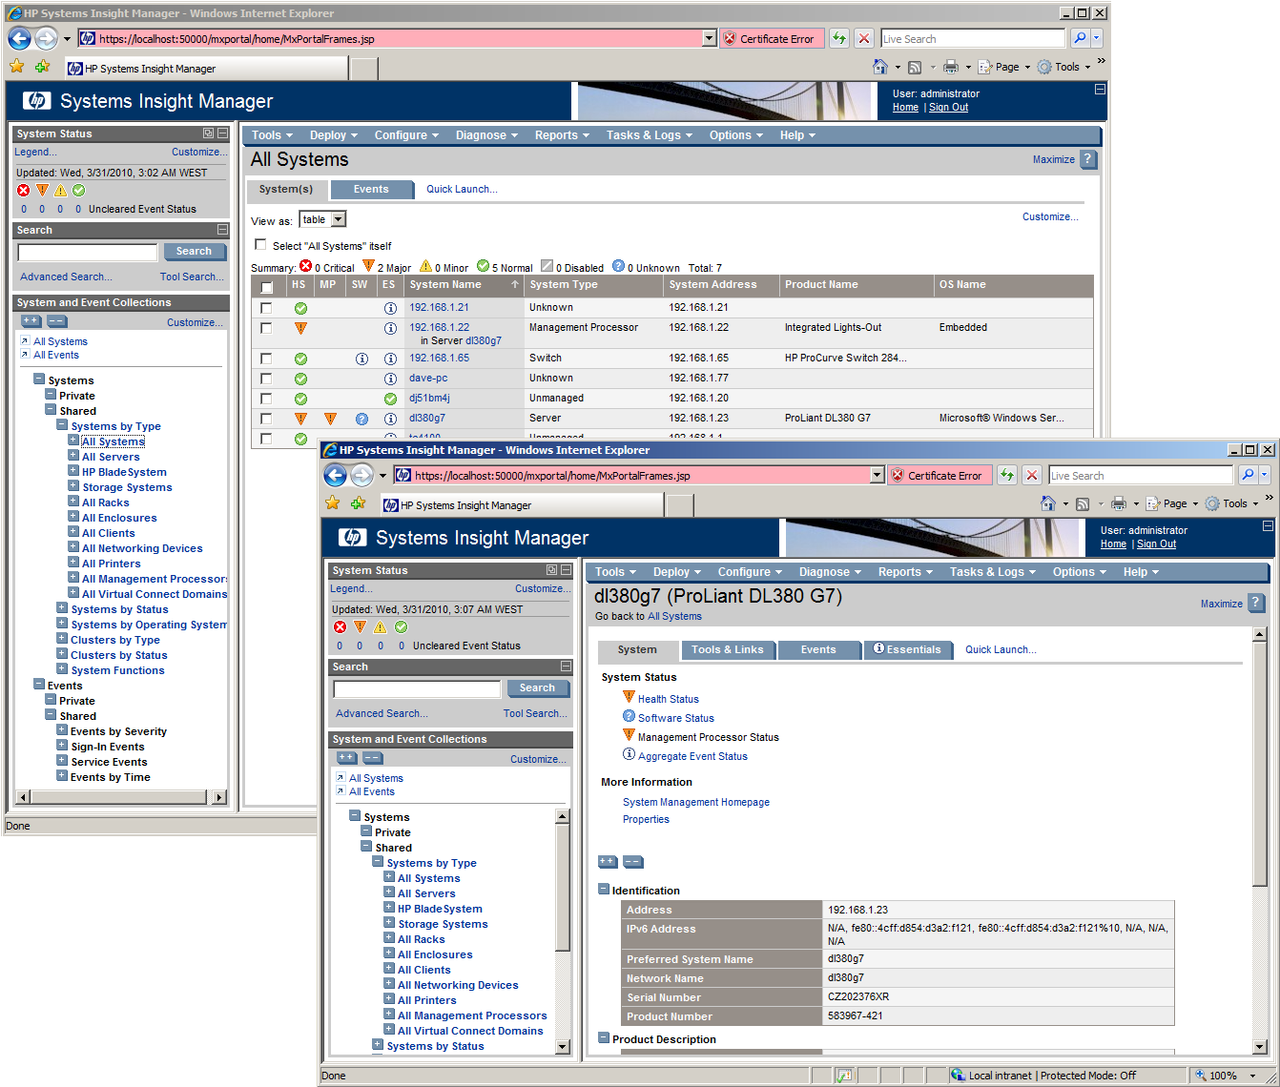Image resolution: width=1280 pixels, height=1087 pixels.
Task: Click System Name column header to sort
Action: click(x=445, y=285)
